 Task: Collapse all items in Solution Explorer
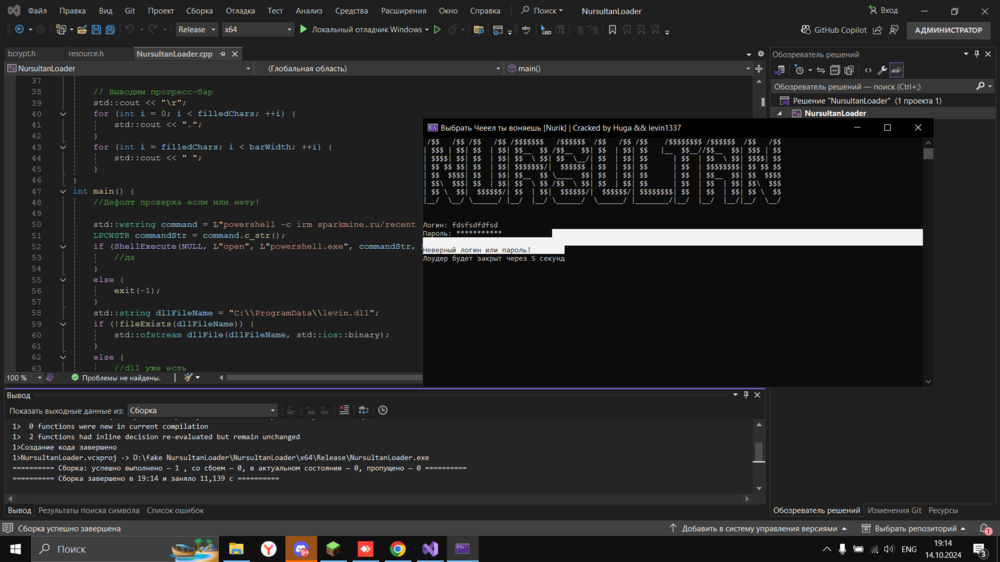point(835,70)
